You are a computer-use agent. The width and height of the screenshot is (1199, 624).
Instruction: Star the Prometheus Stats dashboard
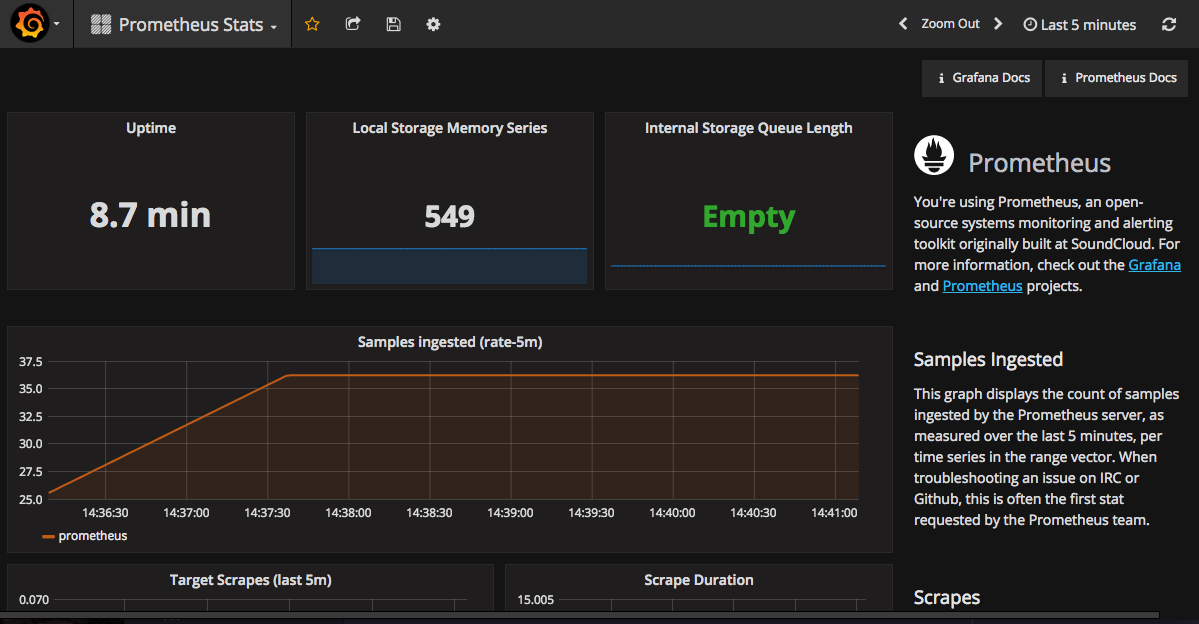312,23
